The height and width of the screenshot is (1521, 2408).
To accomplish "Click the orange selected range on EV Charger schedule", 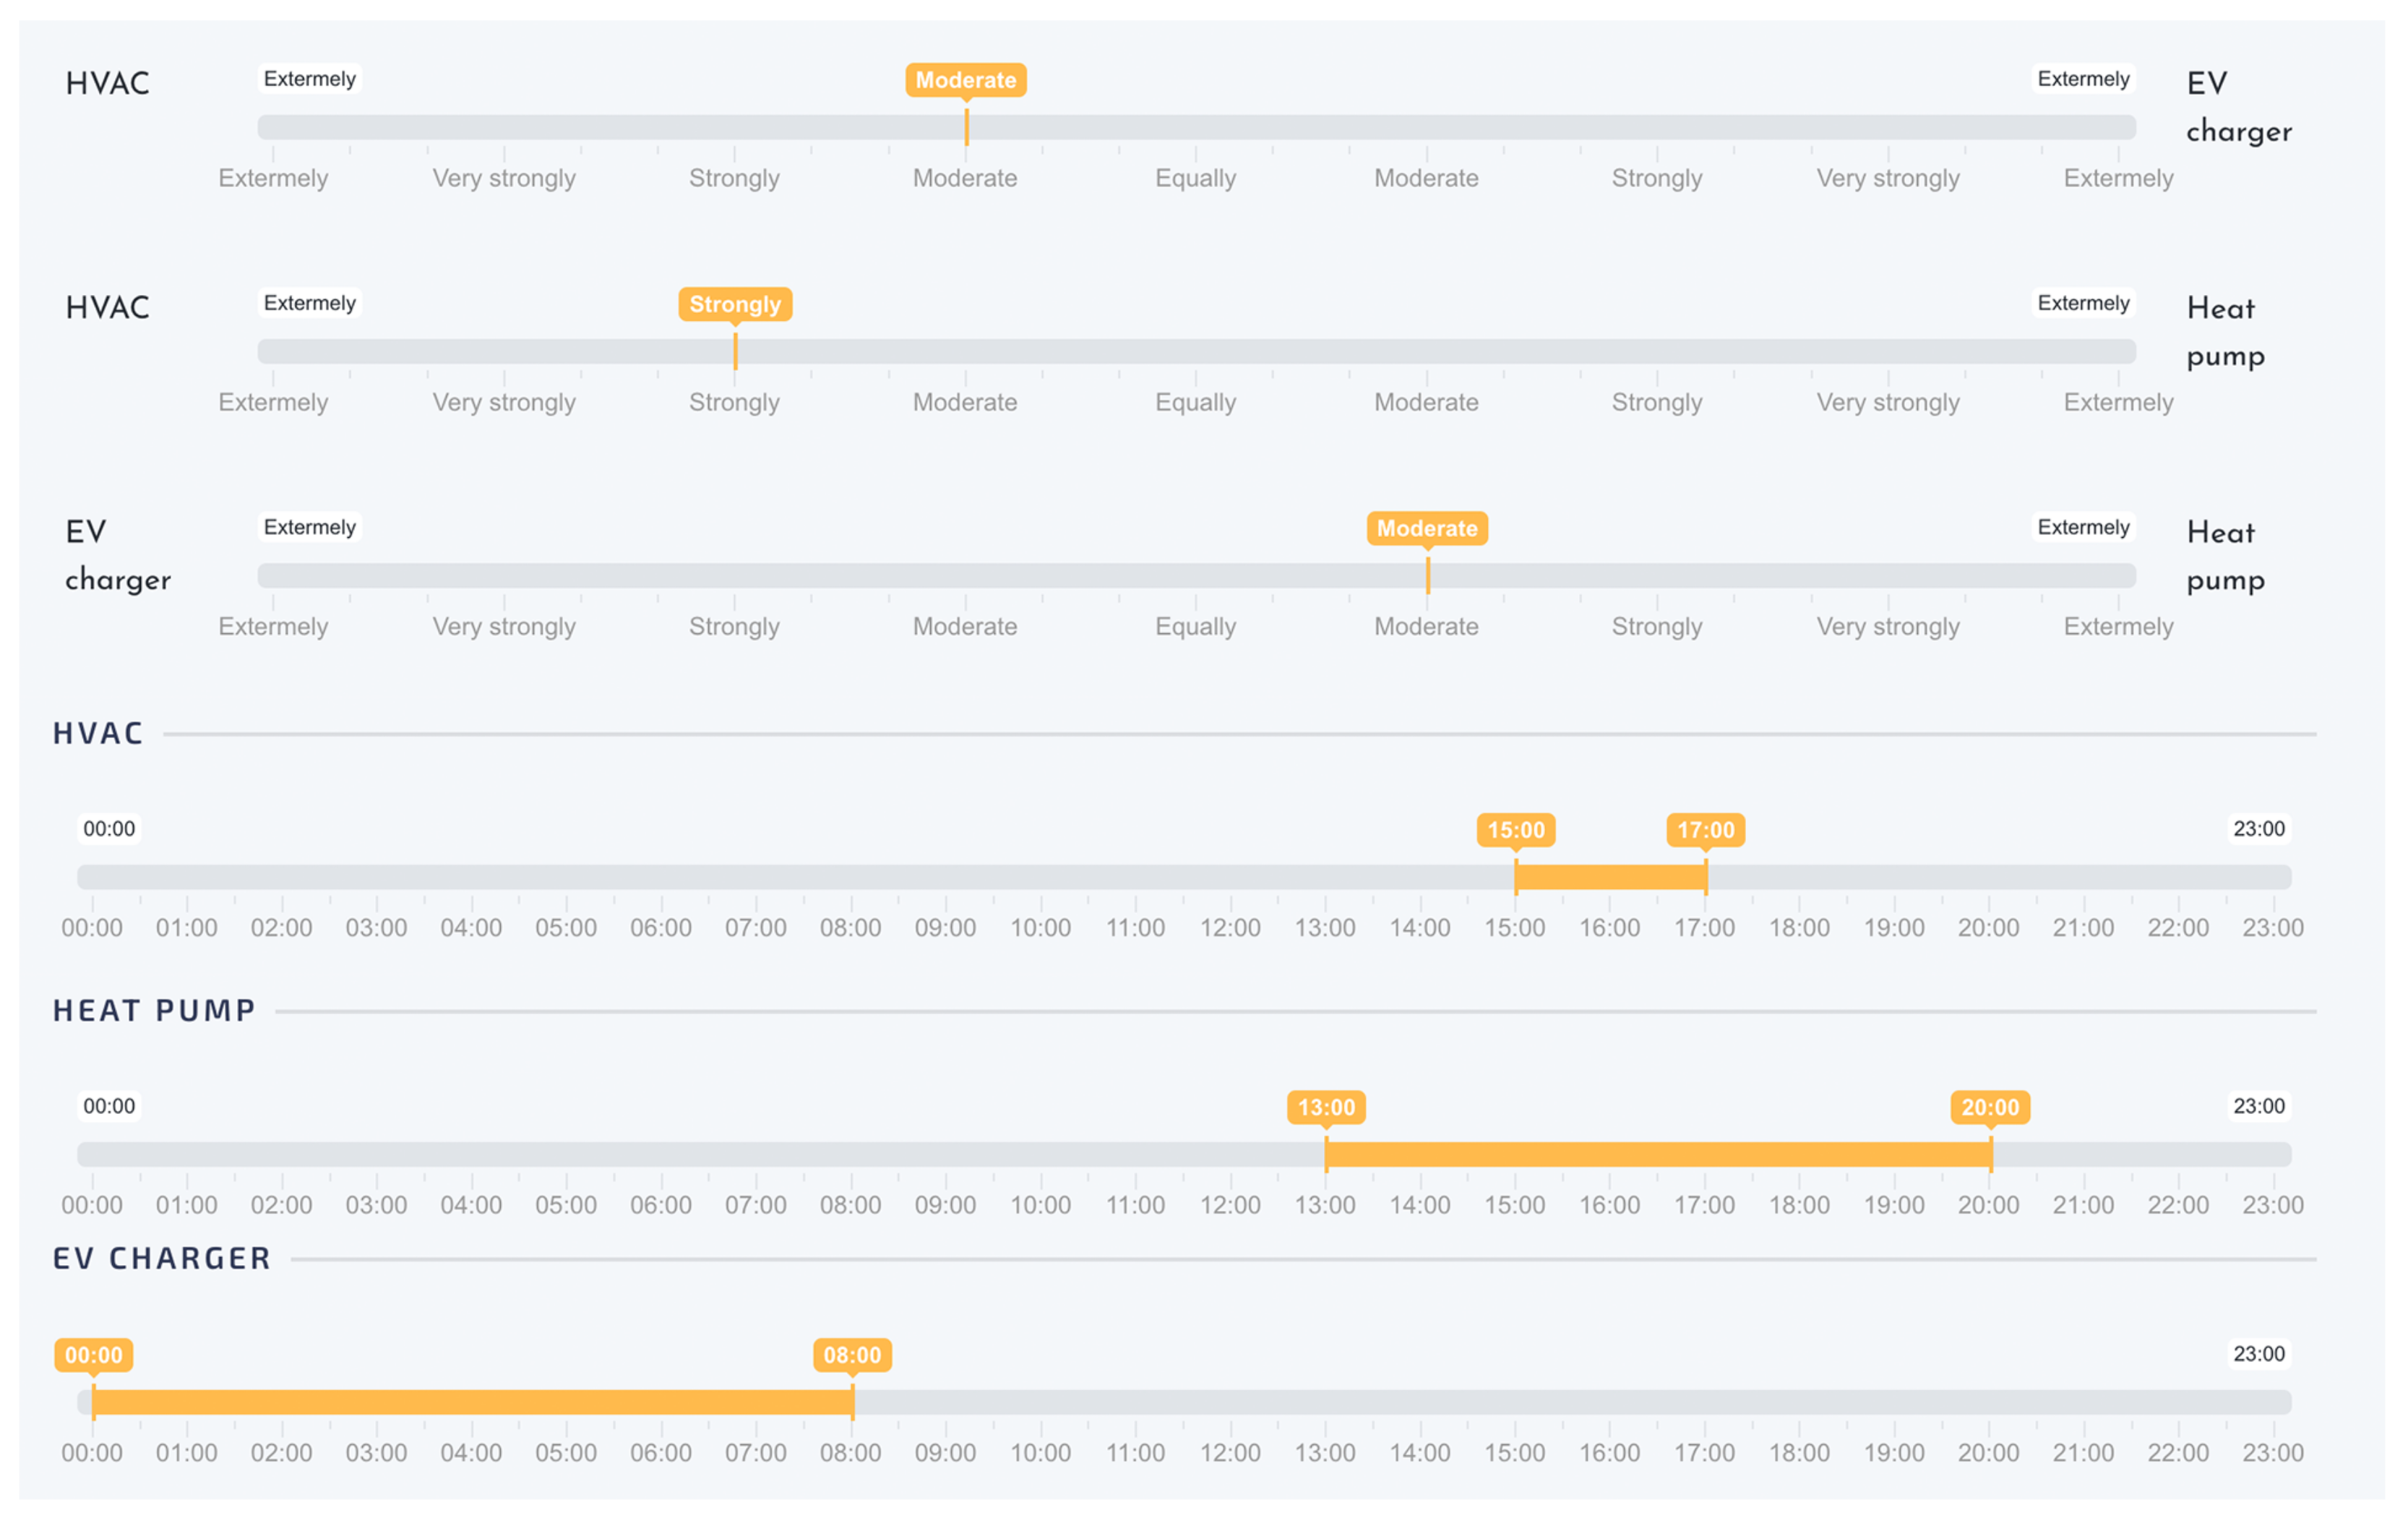I will click(472, 1402).
